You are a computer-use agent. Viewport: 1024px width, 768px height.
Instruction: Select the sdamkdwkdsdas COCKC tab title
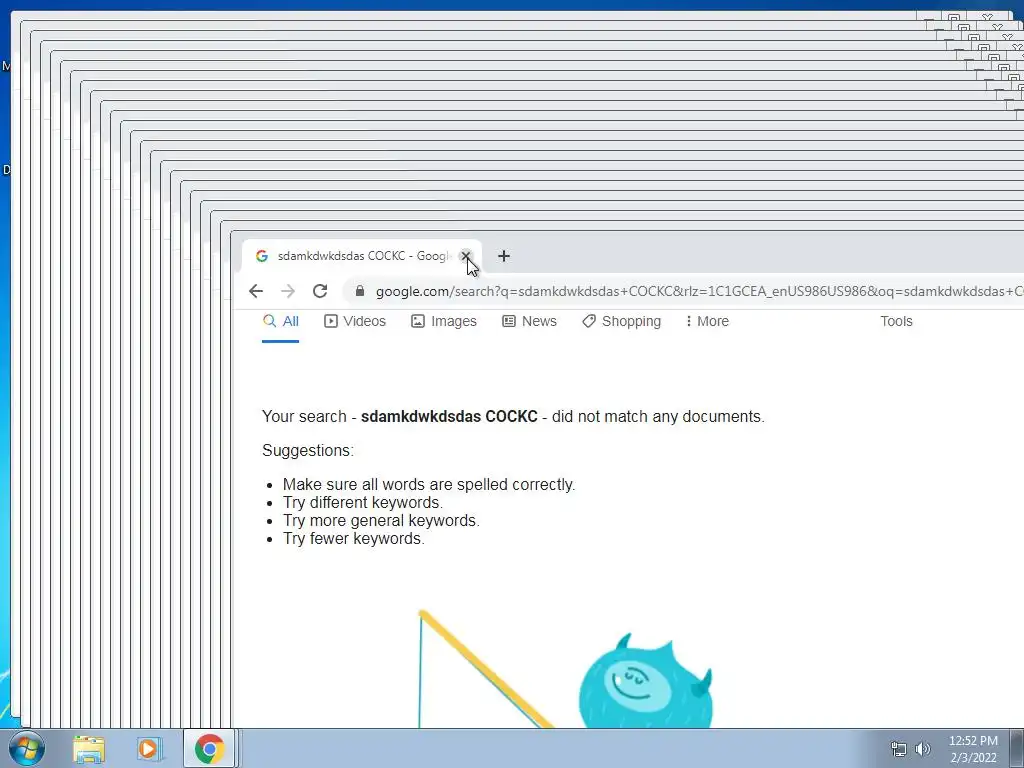364,256
